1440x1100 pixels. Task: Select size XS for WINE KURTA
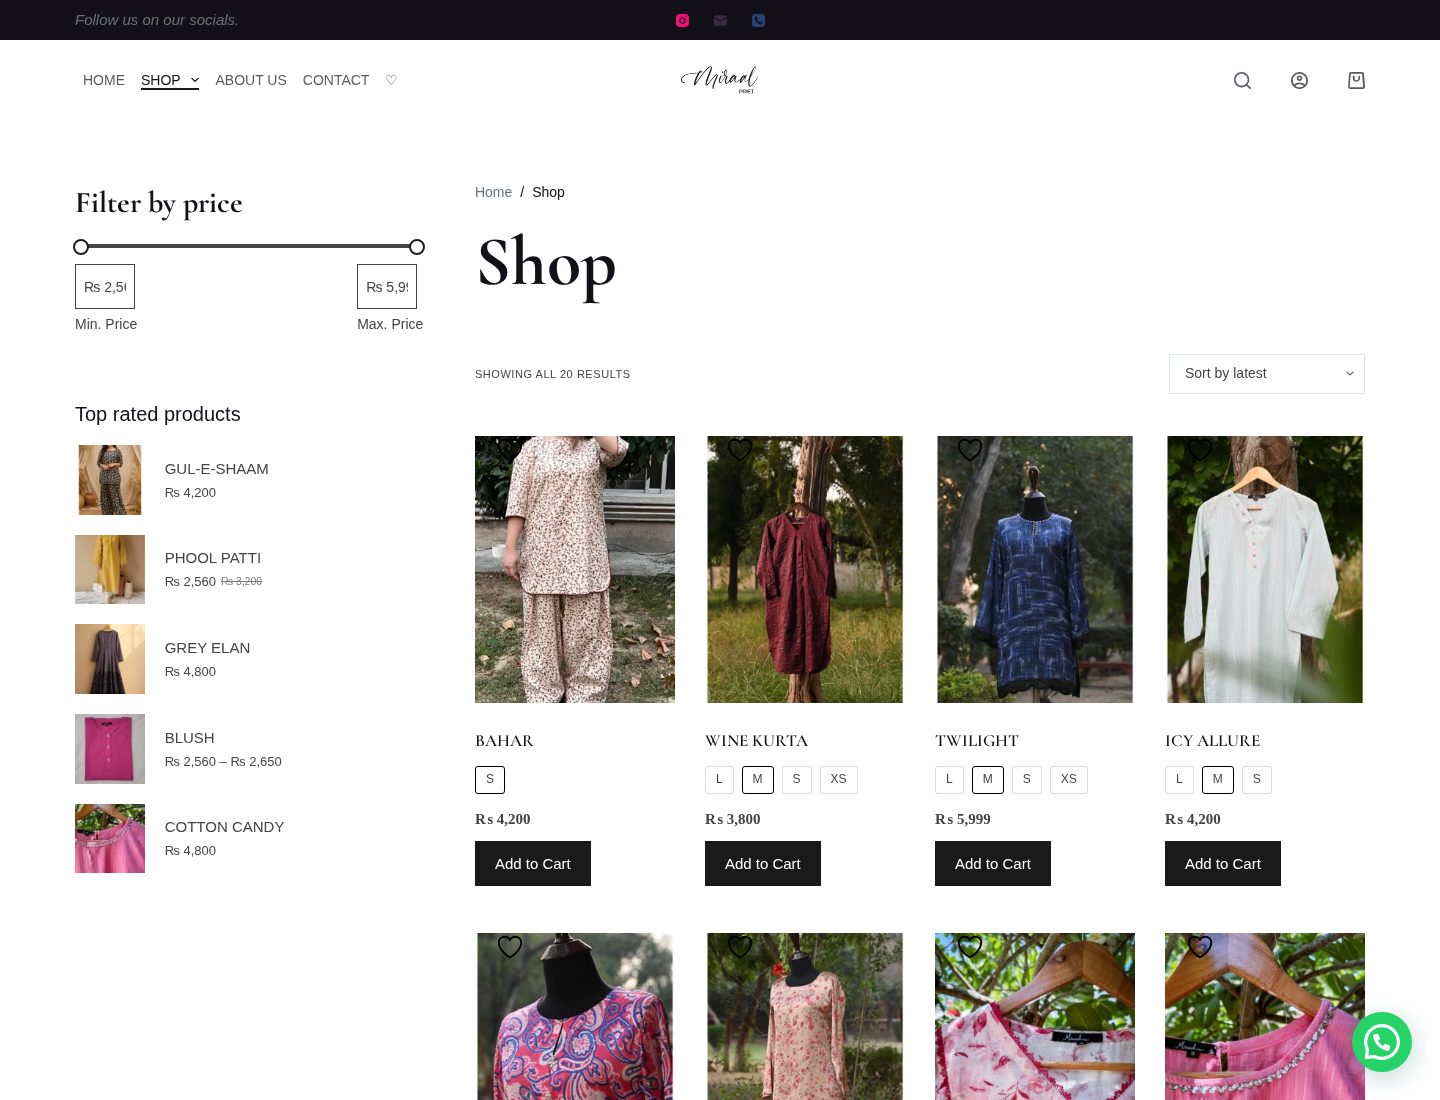(838, 779)
